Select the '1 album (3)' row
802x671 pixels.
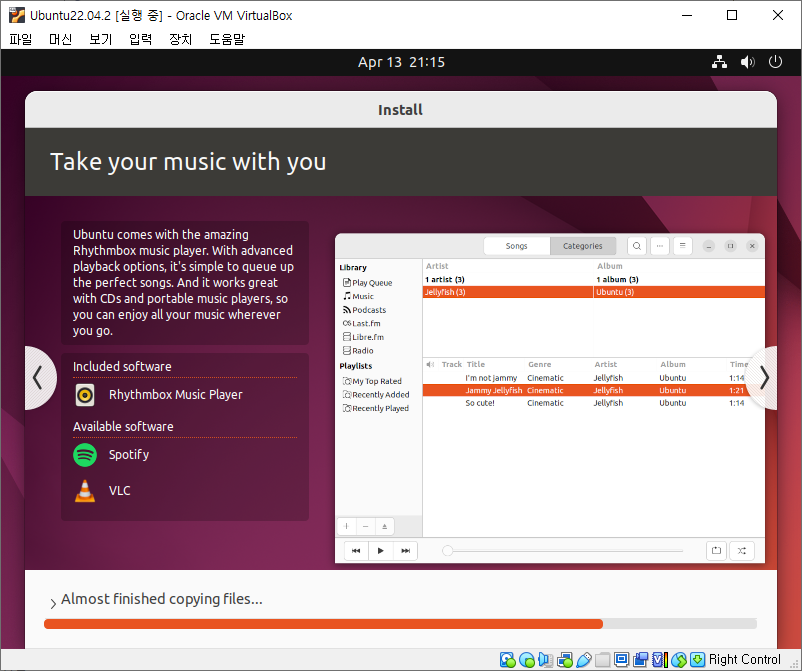[679, 280]
